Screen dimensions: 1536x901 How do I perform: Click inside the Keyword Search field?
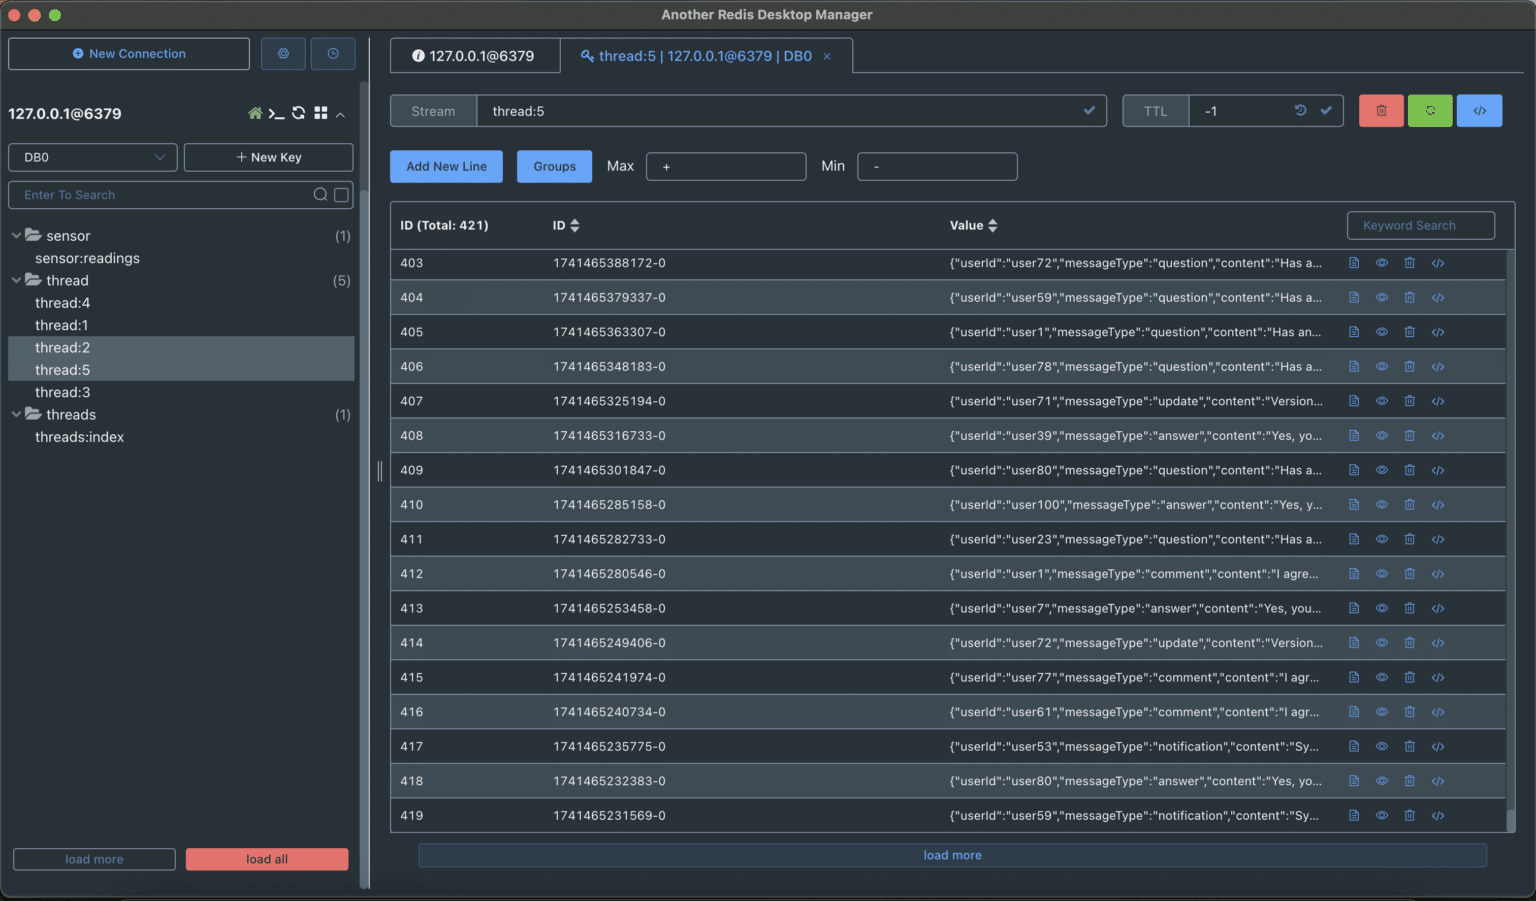point(1420,225)
